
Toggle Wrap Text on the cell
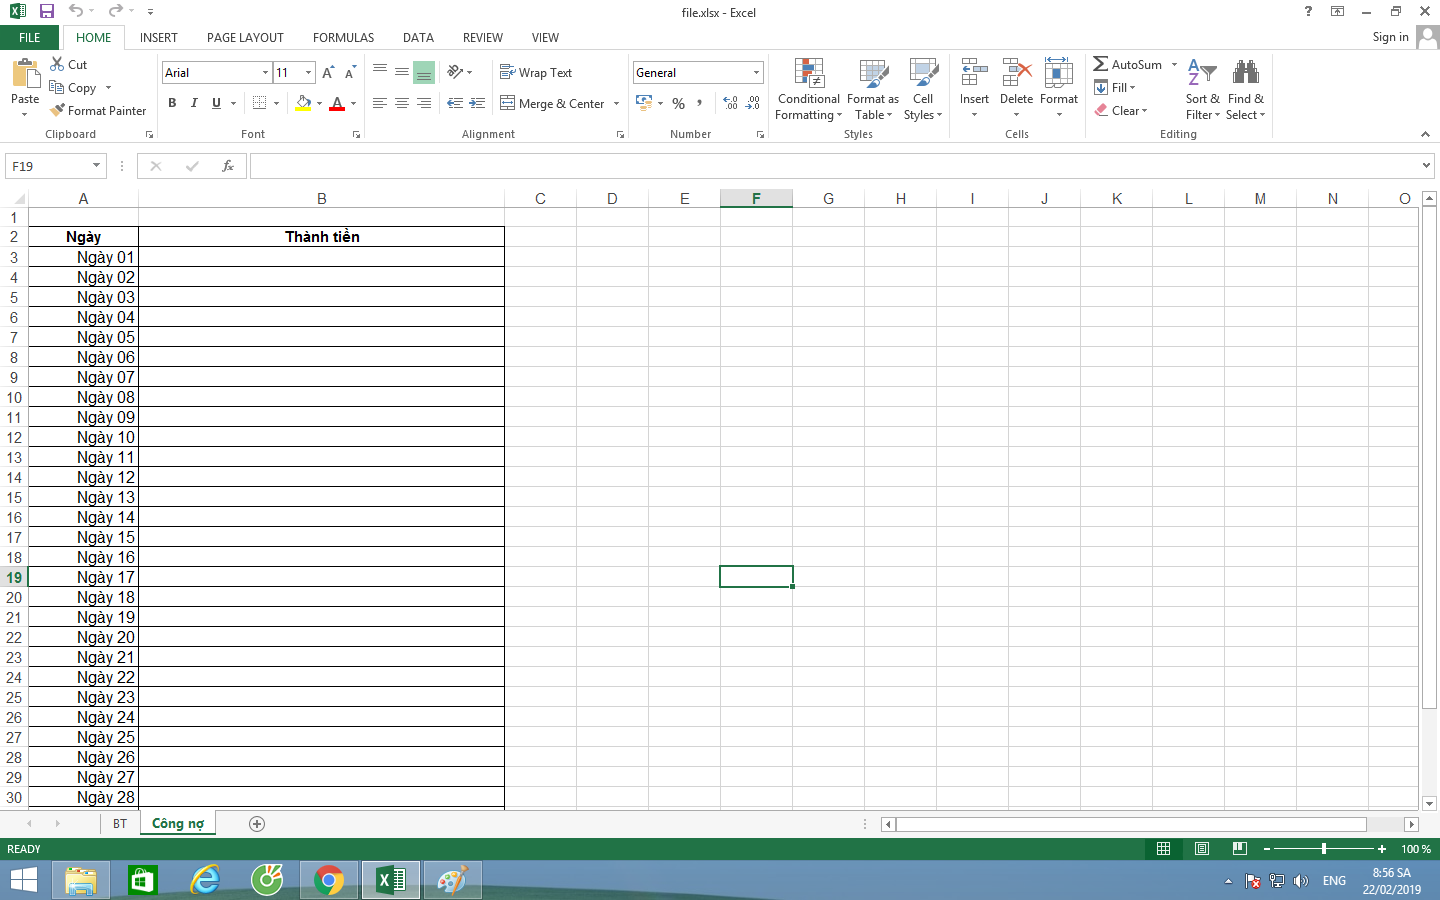536,73
